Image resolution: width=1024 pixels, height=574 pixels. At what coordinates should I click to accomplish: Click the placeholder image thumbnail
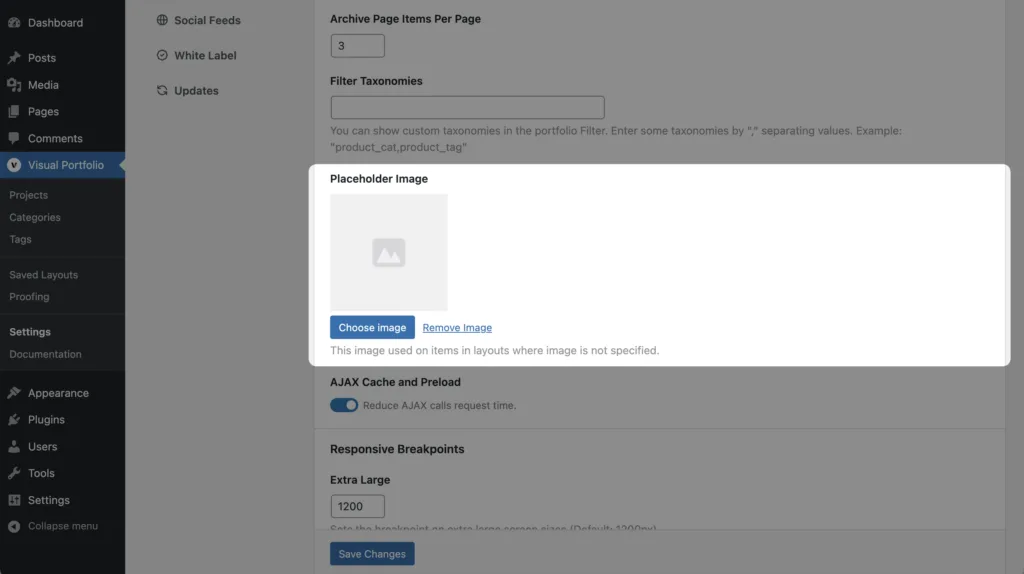[389, 252]
